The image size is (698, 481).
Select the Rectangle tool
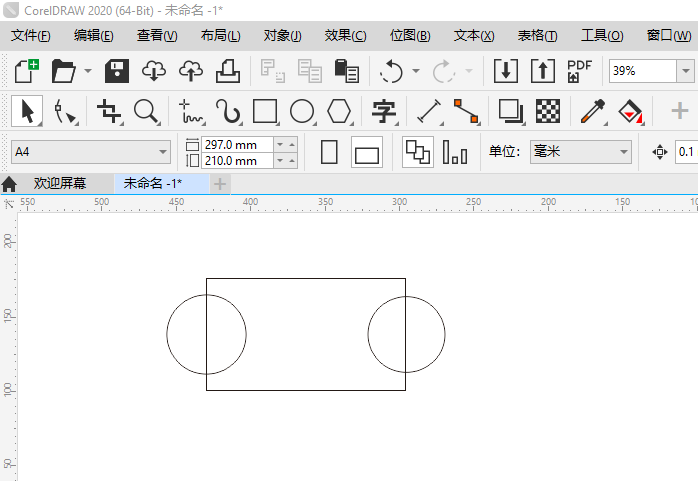265,111
